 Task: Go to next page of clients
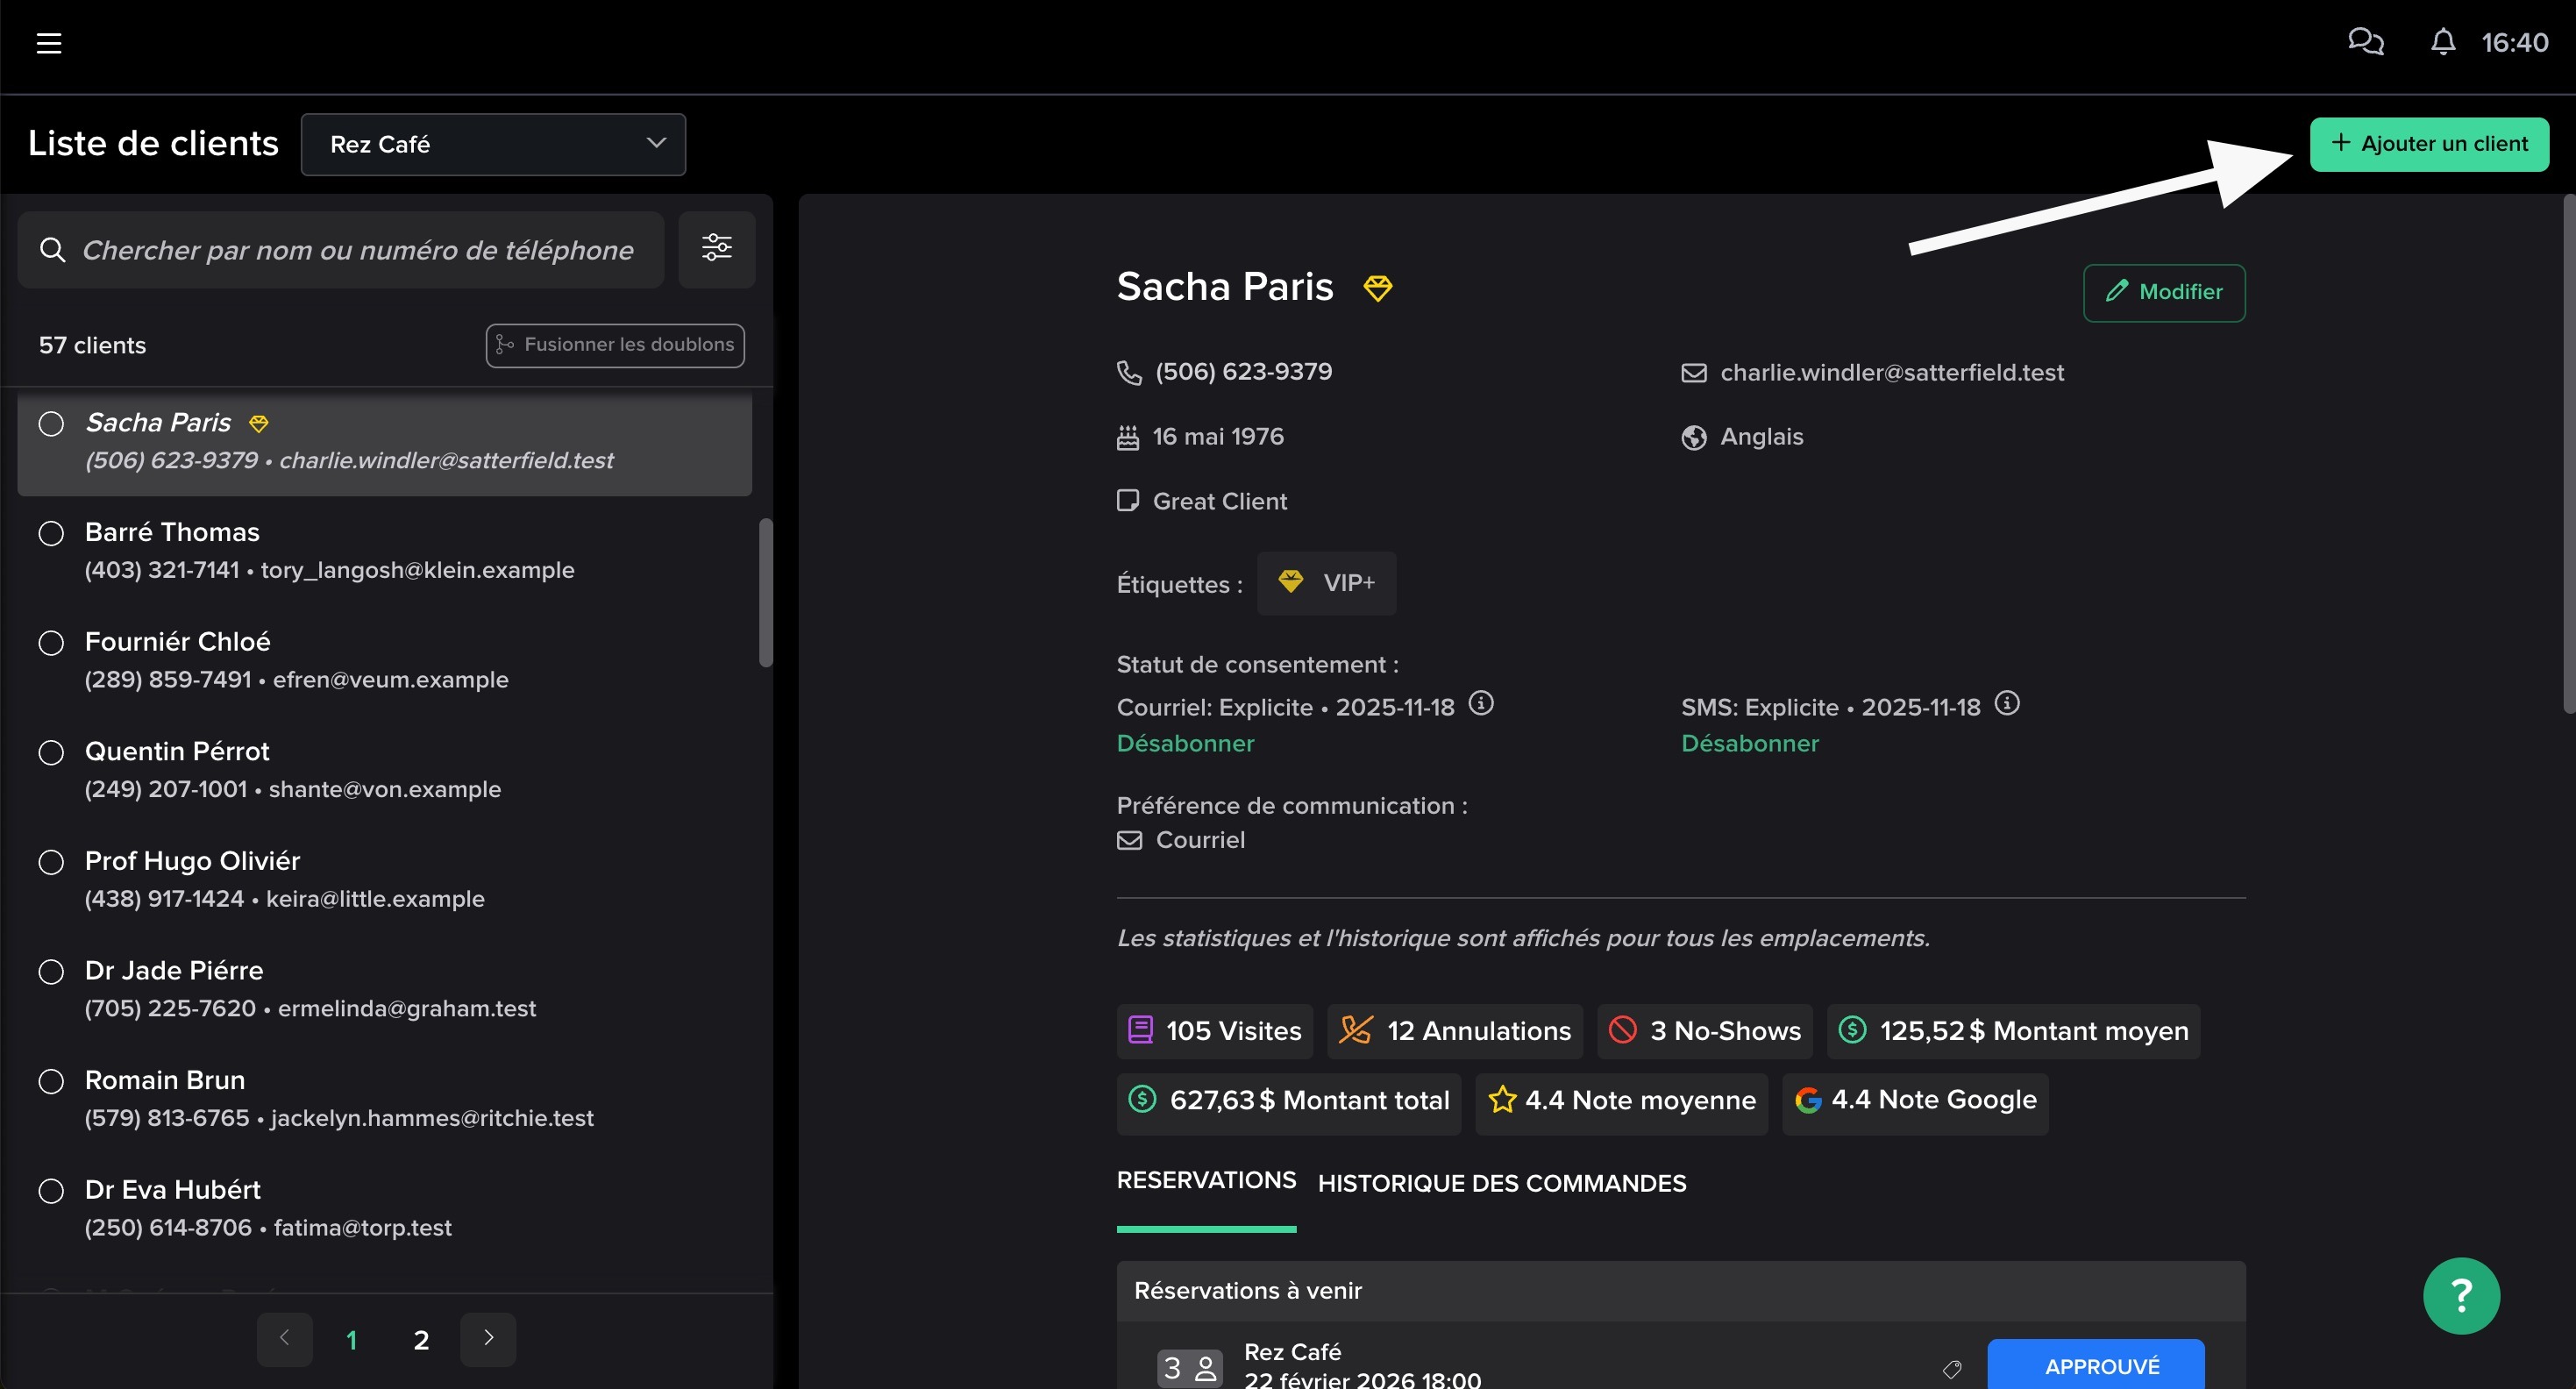[x=488, y=1338]
